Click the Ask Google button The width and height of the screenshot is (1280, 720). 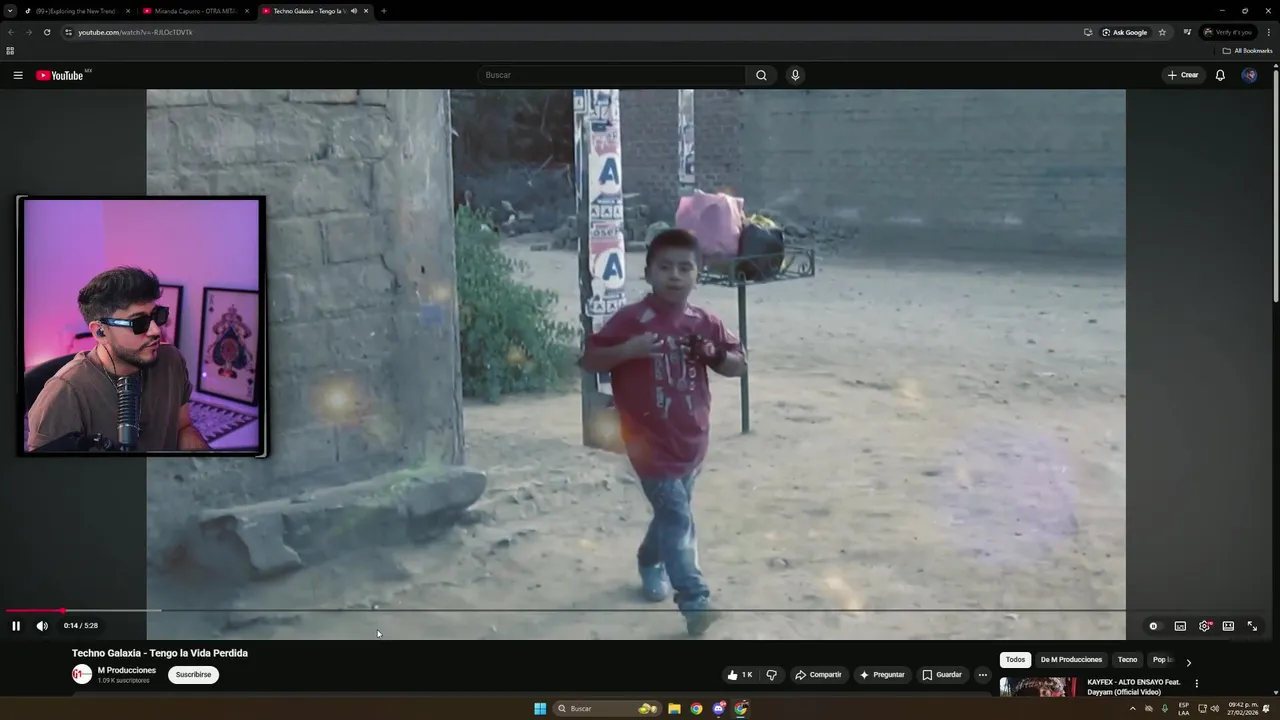(1125, 32)
